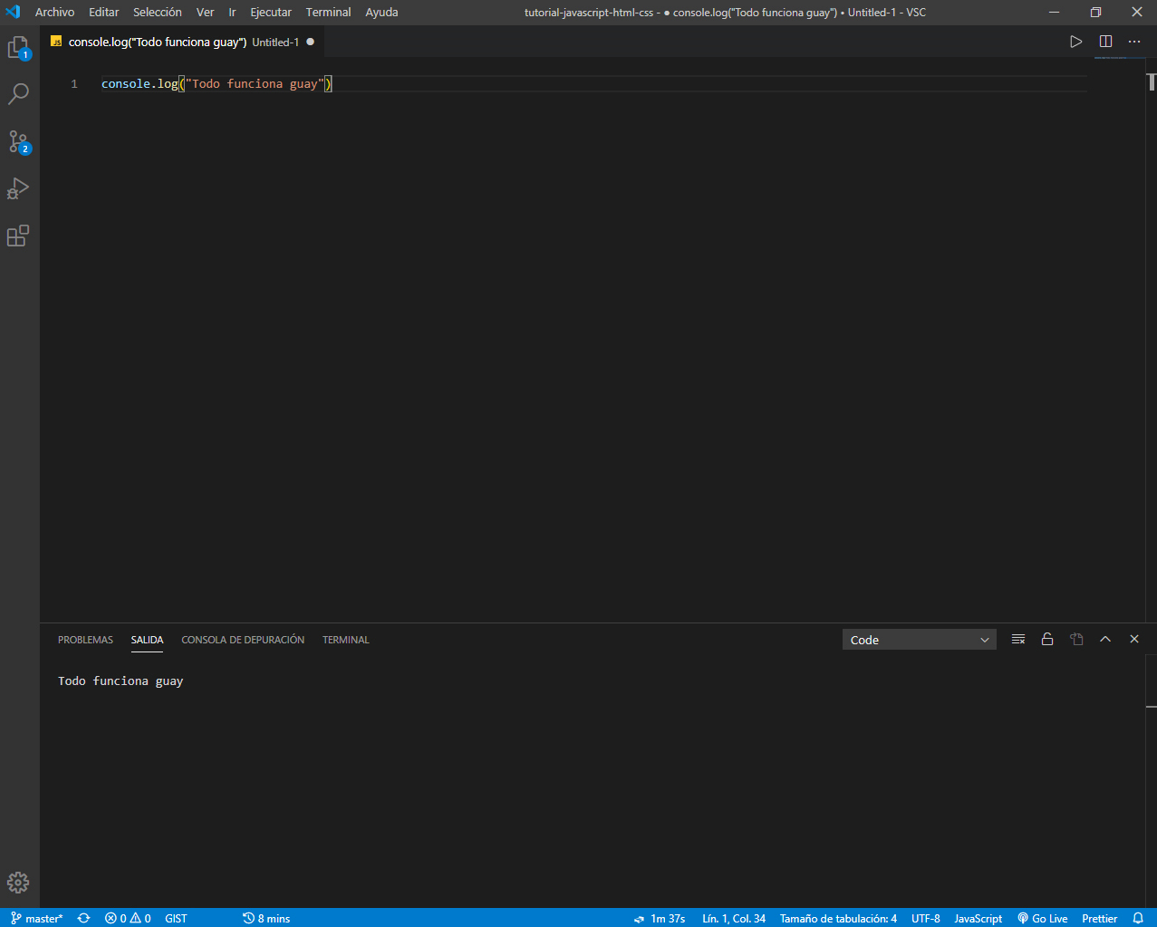Maximize the panel size with chevron
Viewport: 1157px width, 927px height.
point(1105,639)
